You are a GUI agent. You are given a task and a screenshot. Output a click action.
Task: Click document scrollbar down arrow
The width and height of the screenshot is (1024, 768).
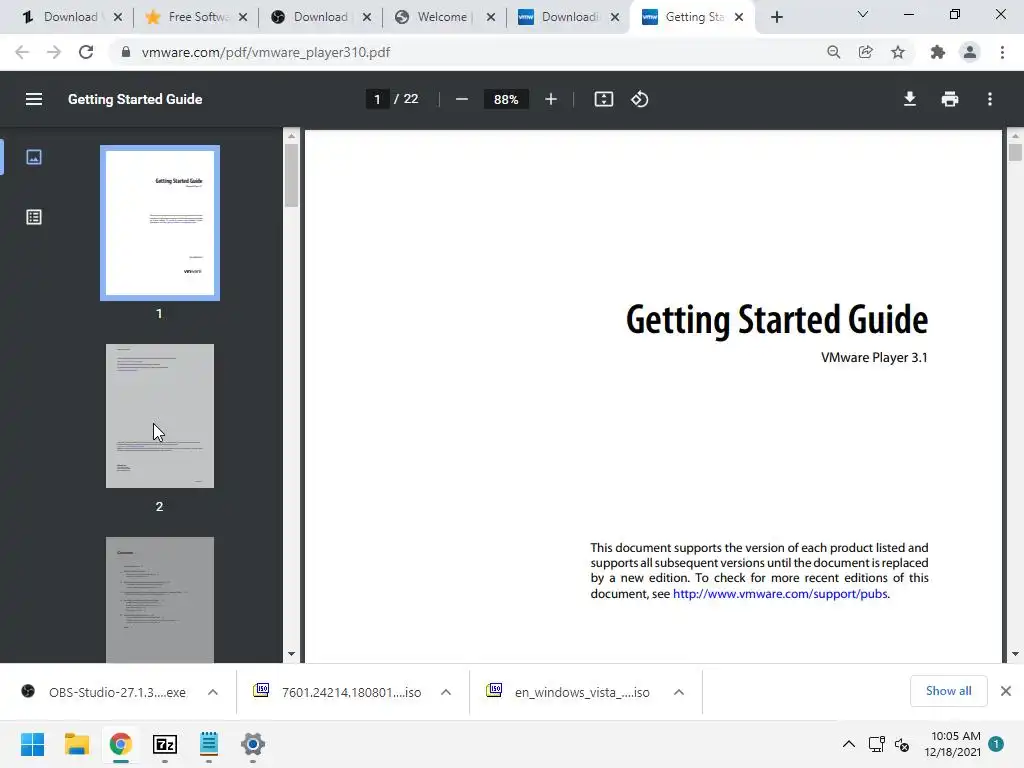click(1015, 654)
